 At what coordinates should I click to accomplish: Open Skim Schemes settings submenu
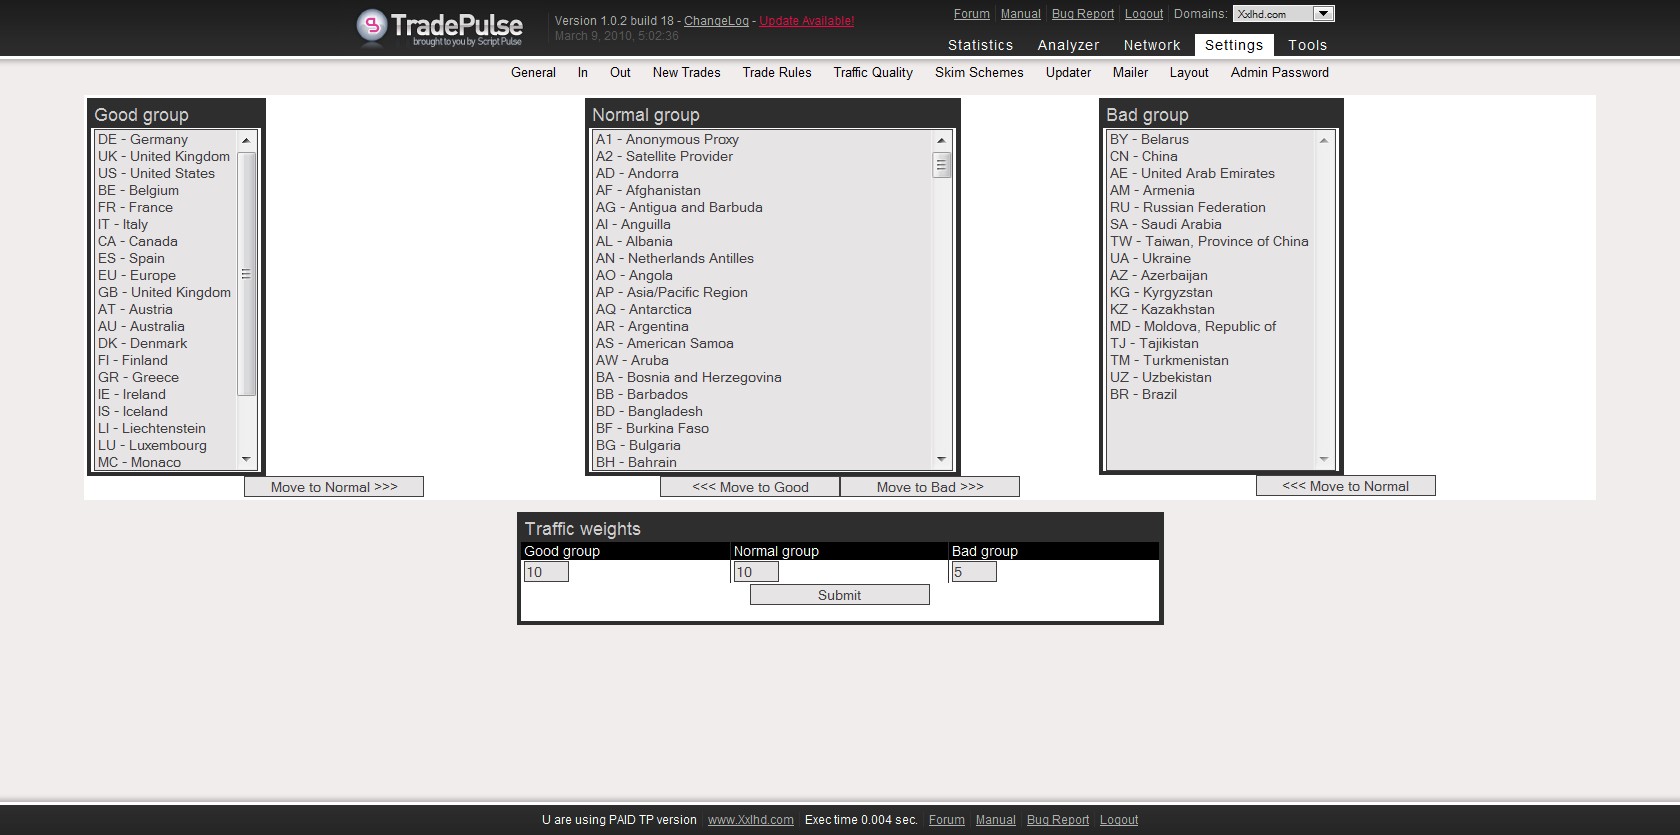pyautogui.click(x=979, y=72)
